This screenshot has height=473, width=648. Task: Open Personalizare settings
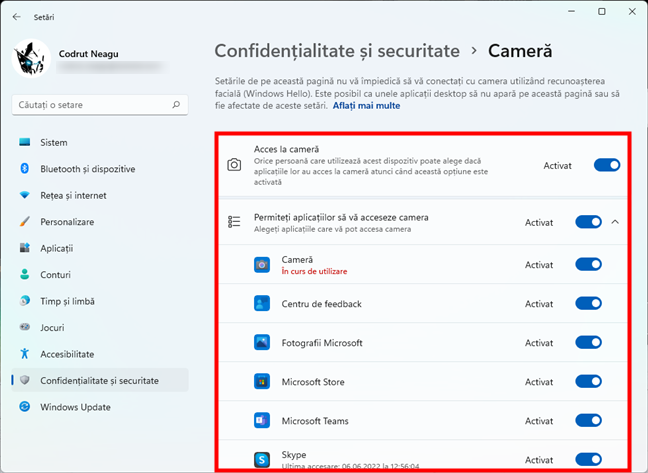coord(100,222)
